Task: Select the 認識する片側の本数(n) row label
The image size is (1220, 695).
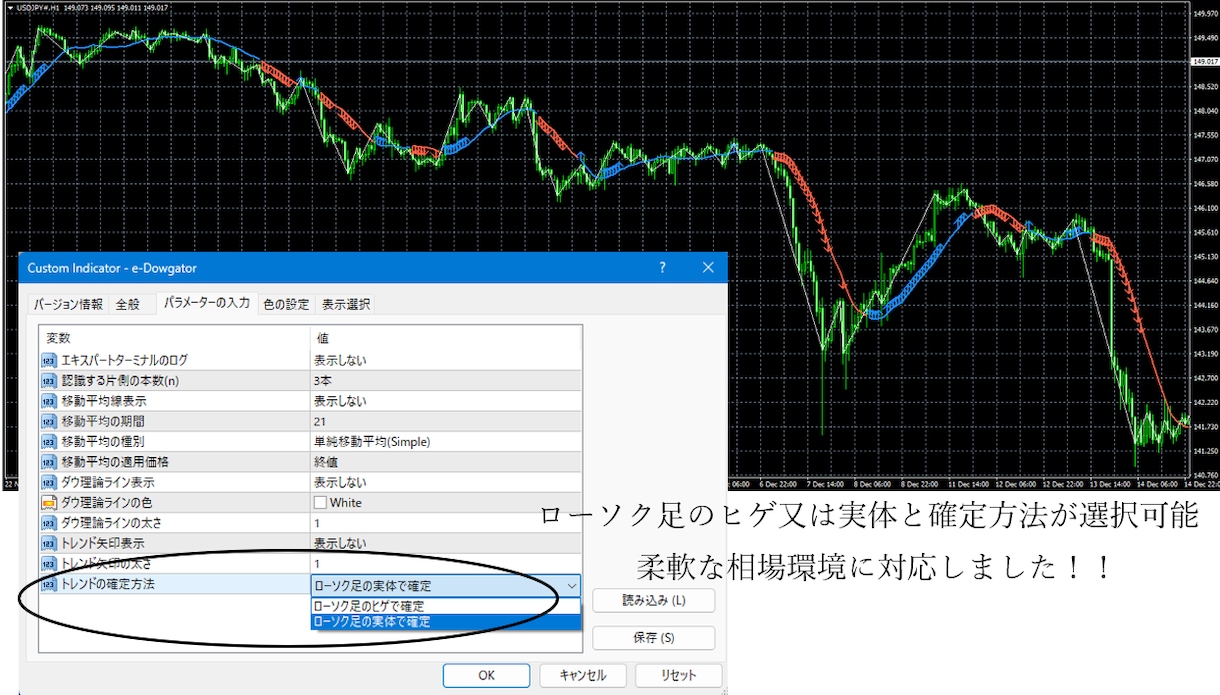Action: (120, 380)
